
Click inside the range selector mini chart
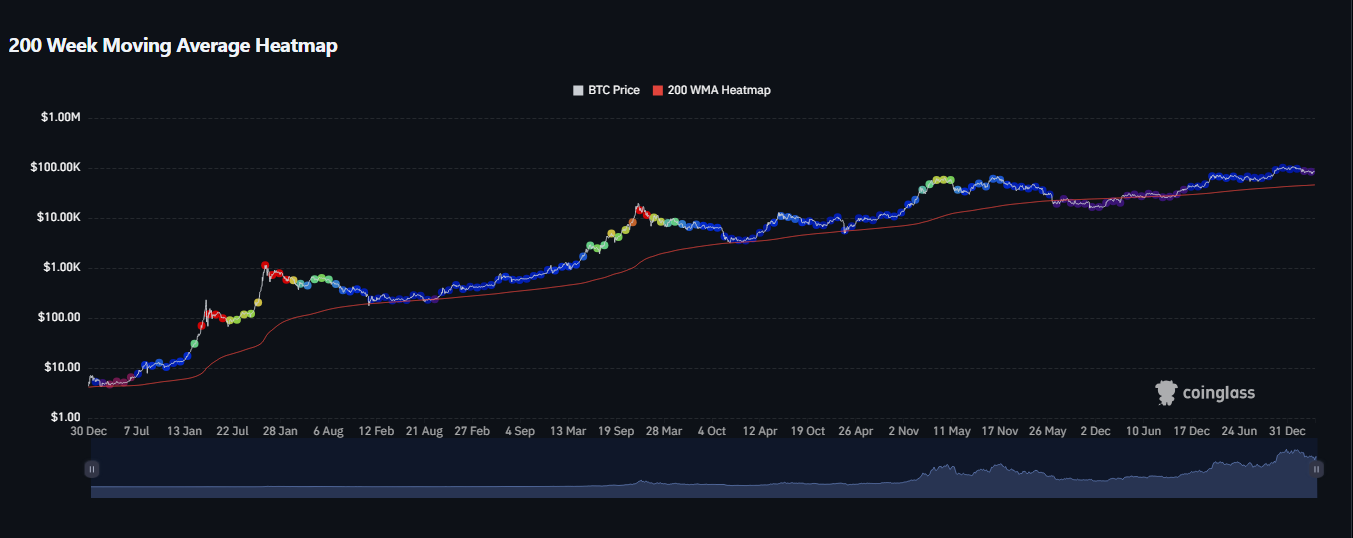point(700,470)
